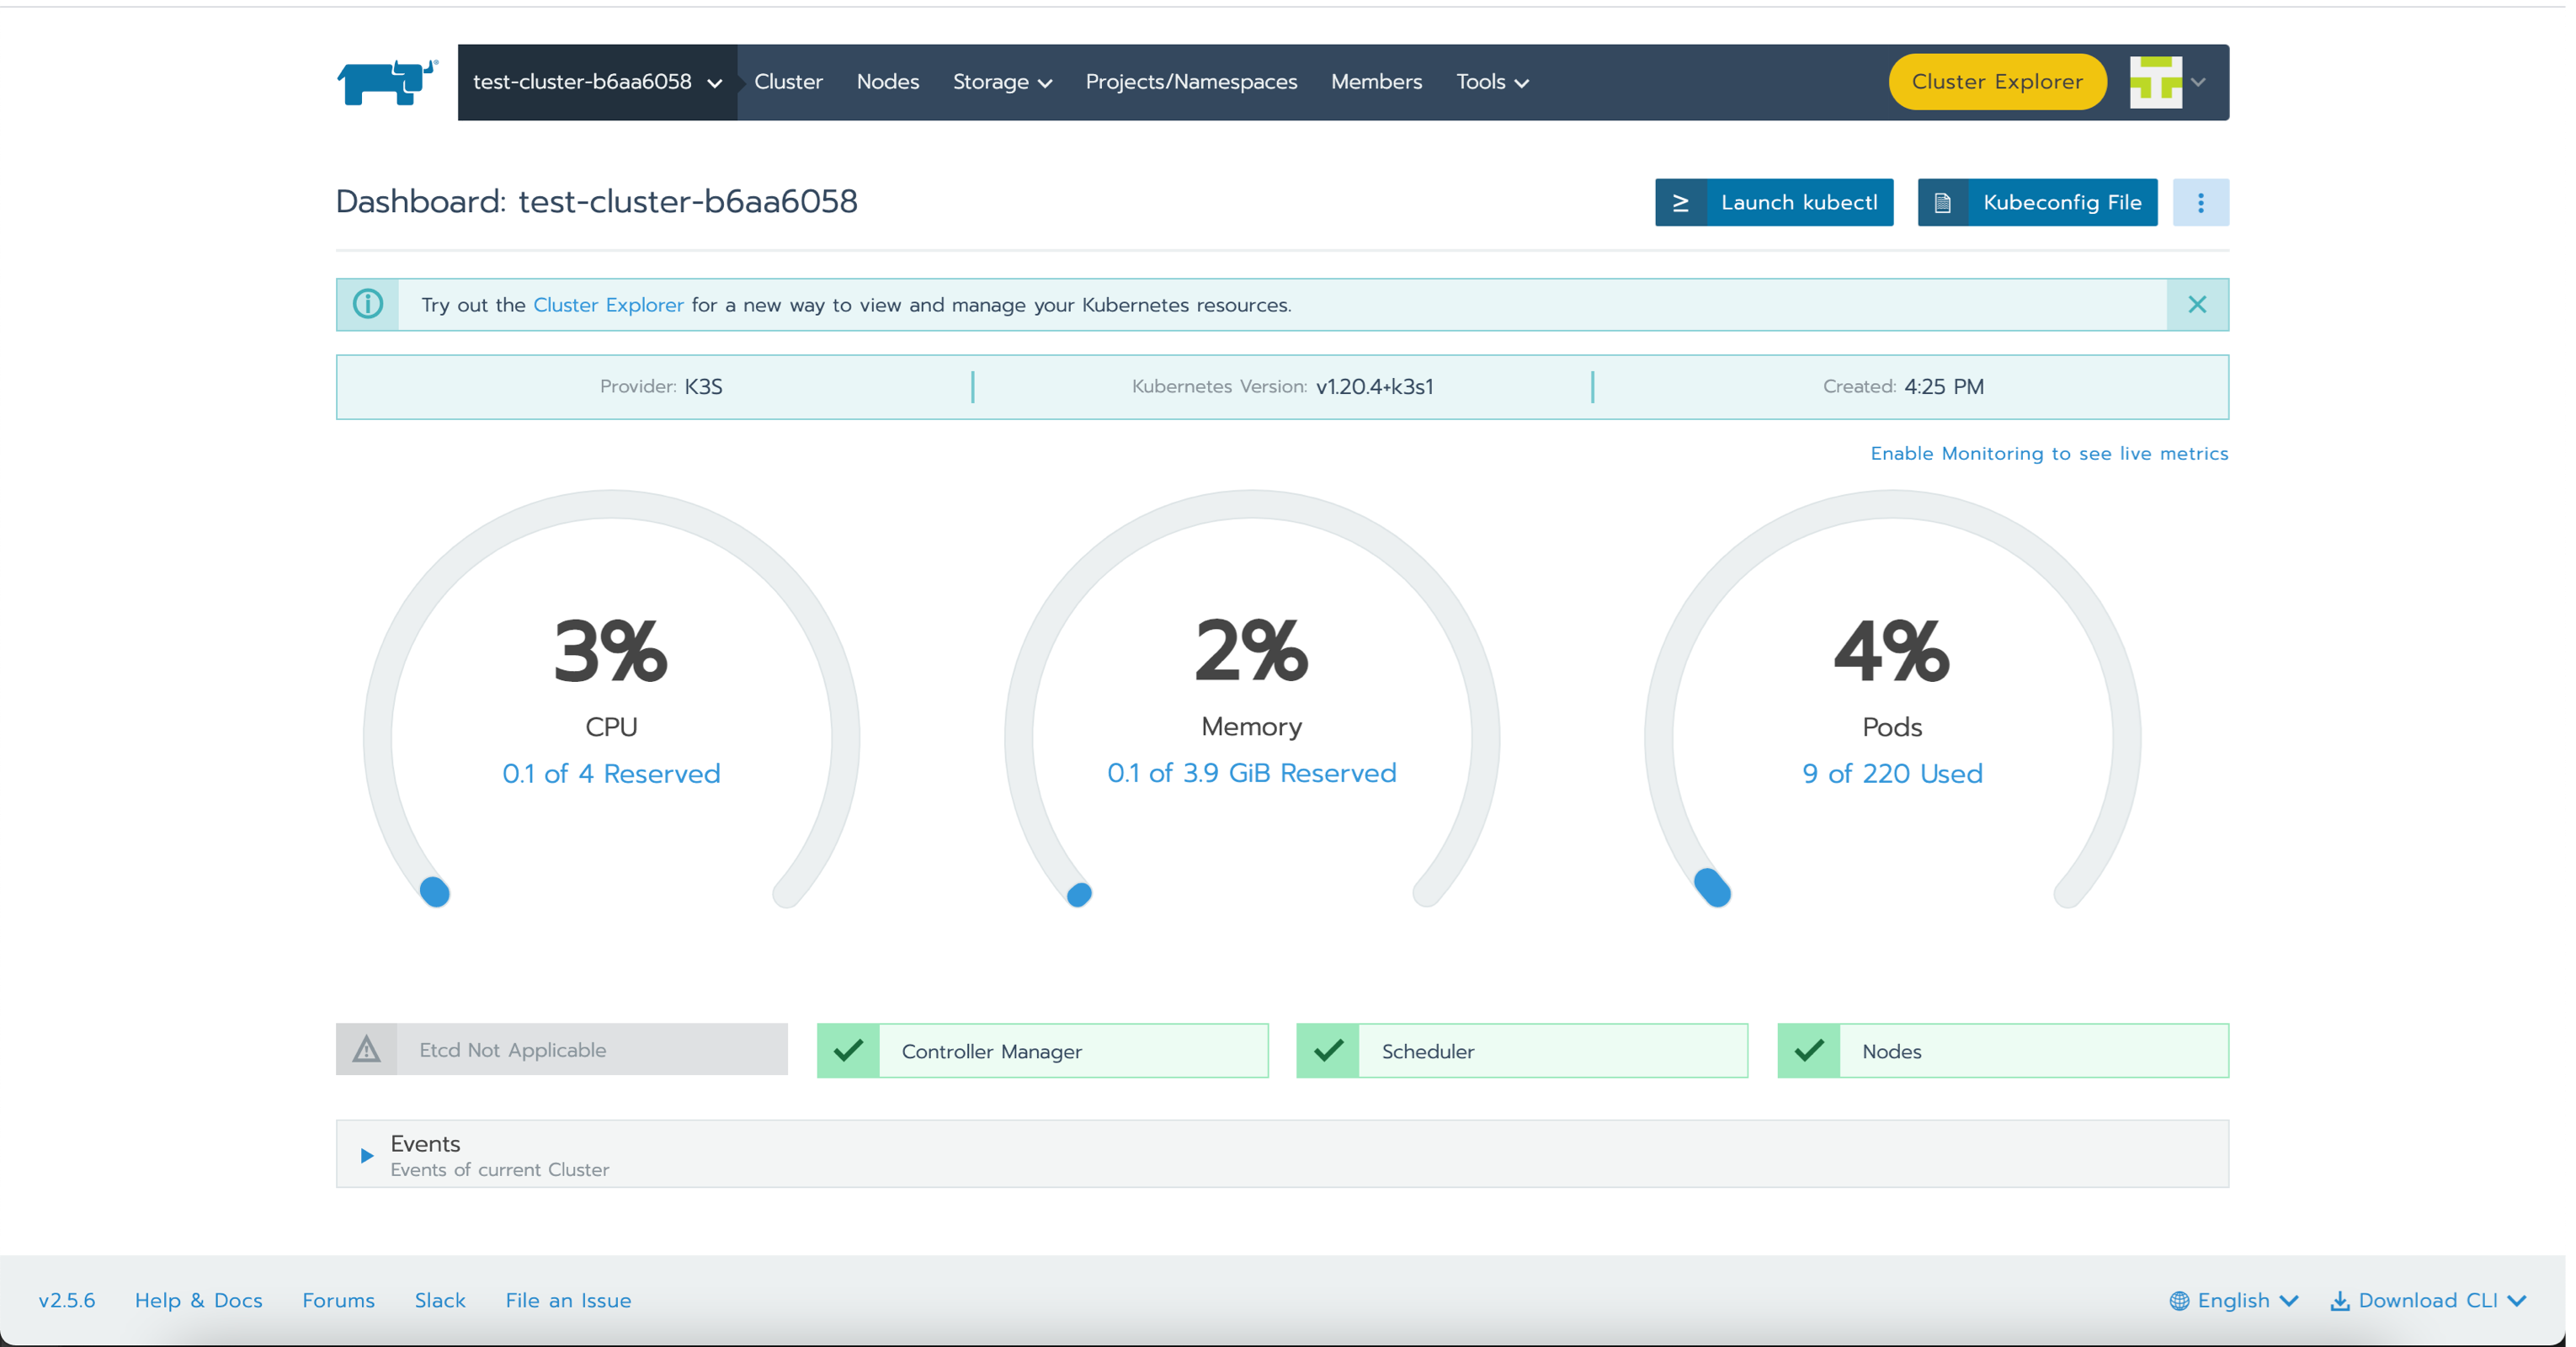Click the Memory gauge blue indicator
This screenshot has width=2576, height=1347.
pyautogui.click(x=1079, y=894)
